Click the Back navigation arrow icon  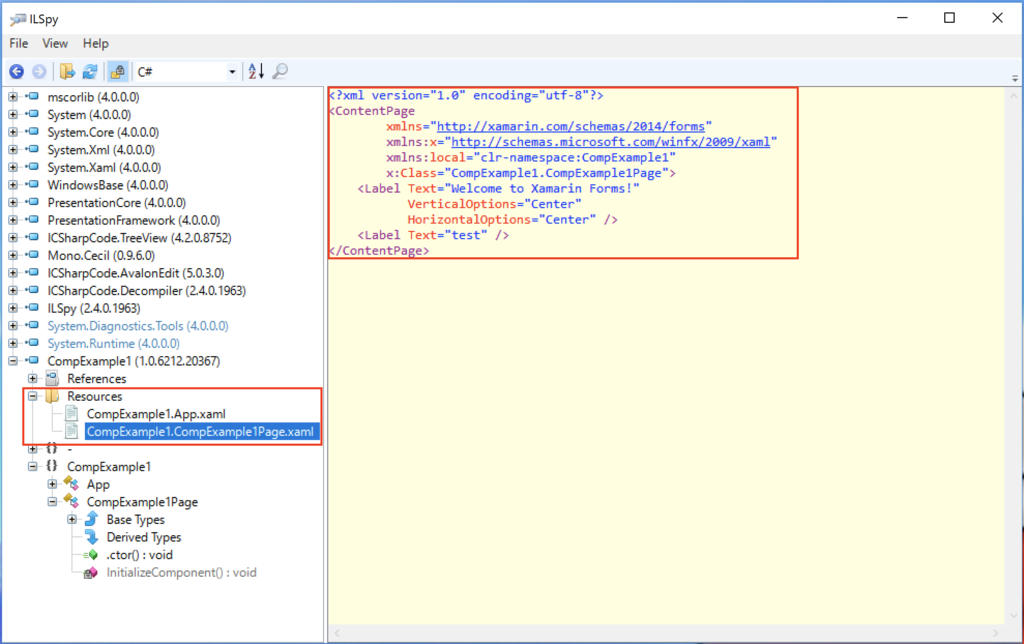[16, 72]
